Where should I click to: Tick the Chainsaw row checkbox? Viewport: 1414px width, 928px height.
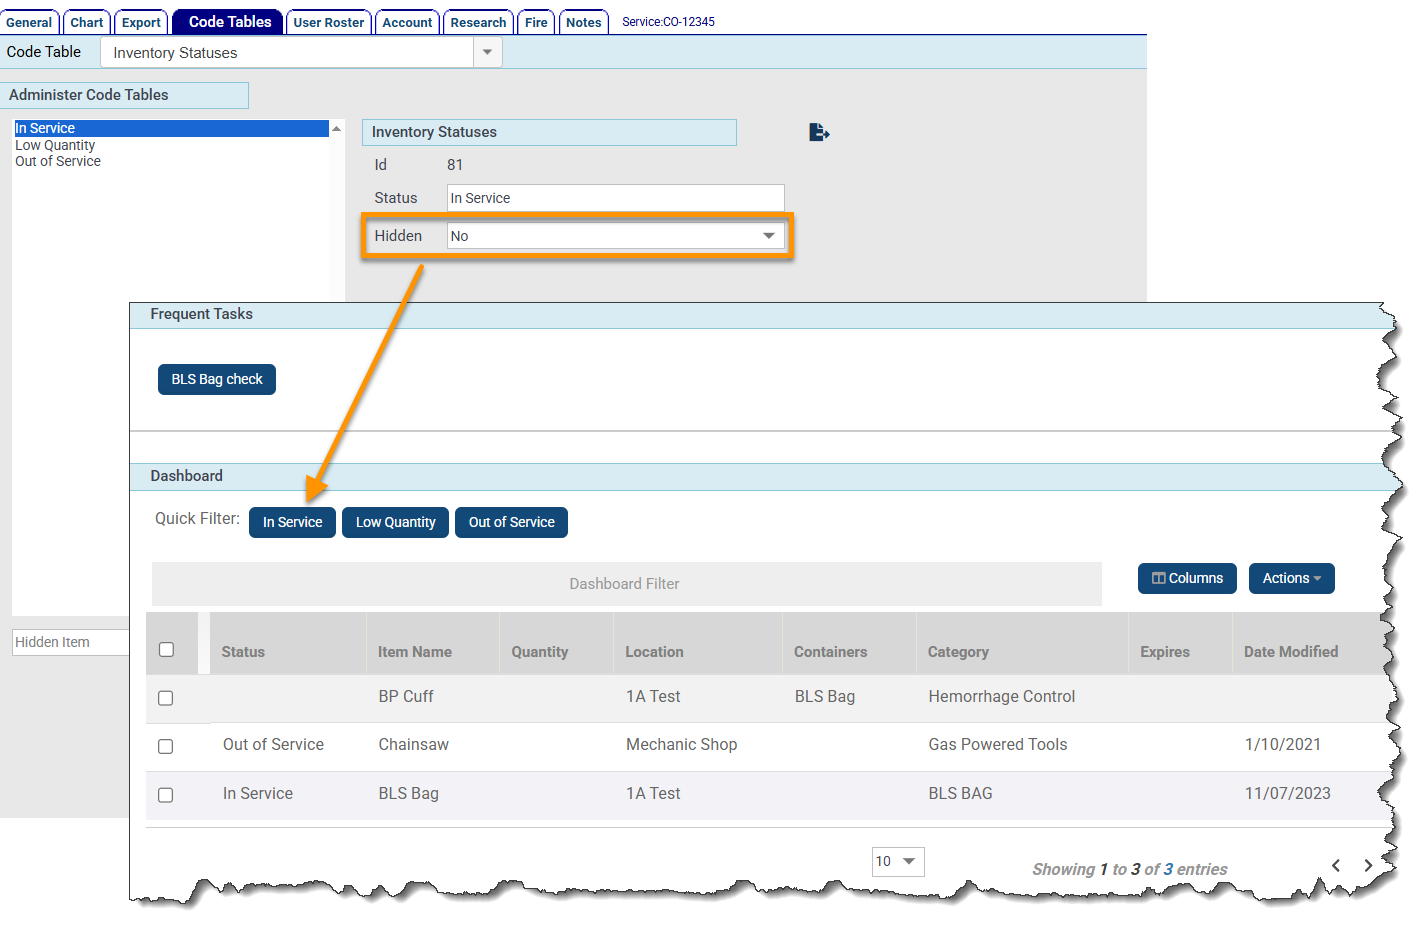166,746
